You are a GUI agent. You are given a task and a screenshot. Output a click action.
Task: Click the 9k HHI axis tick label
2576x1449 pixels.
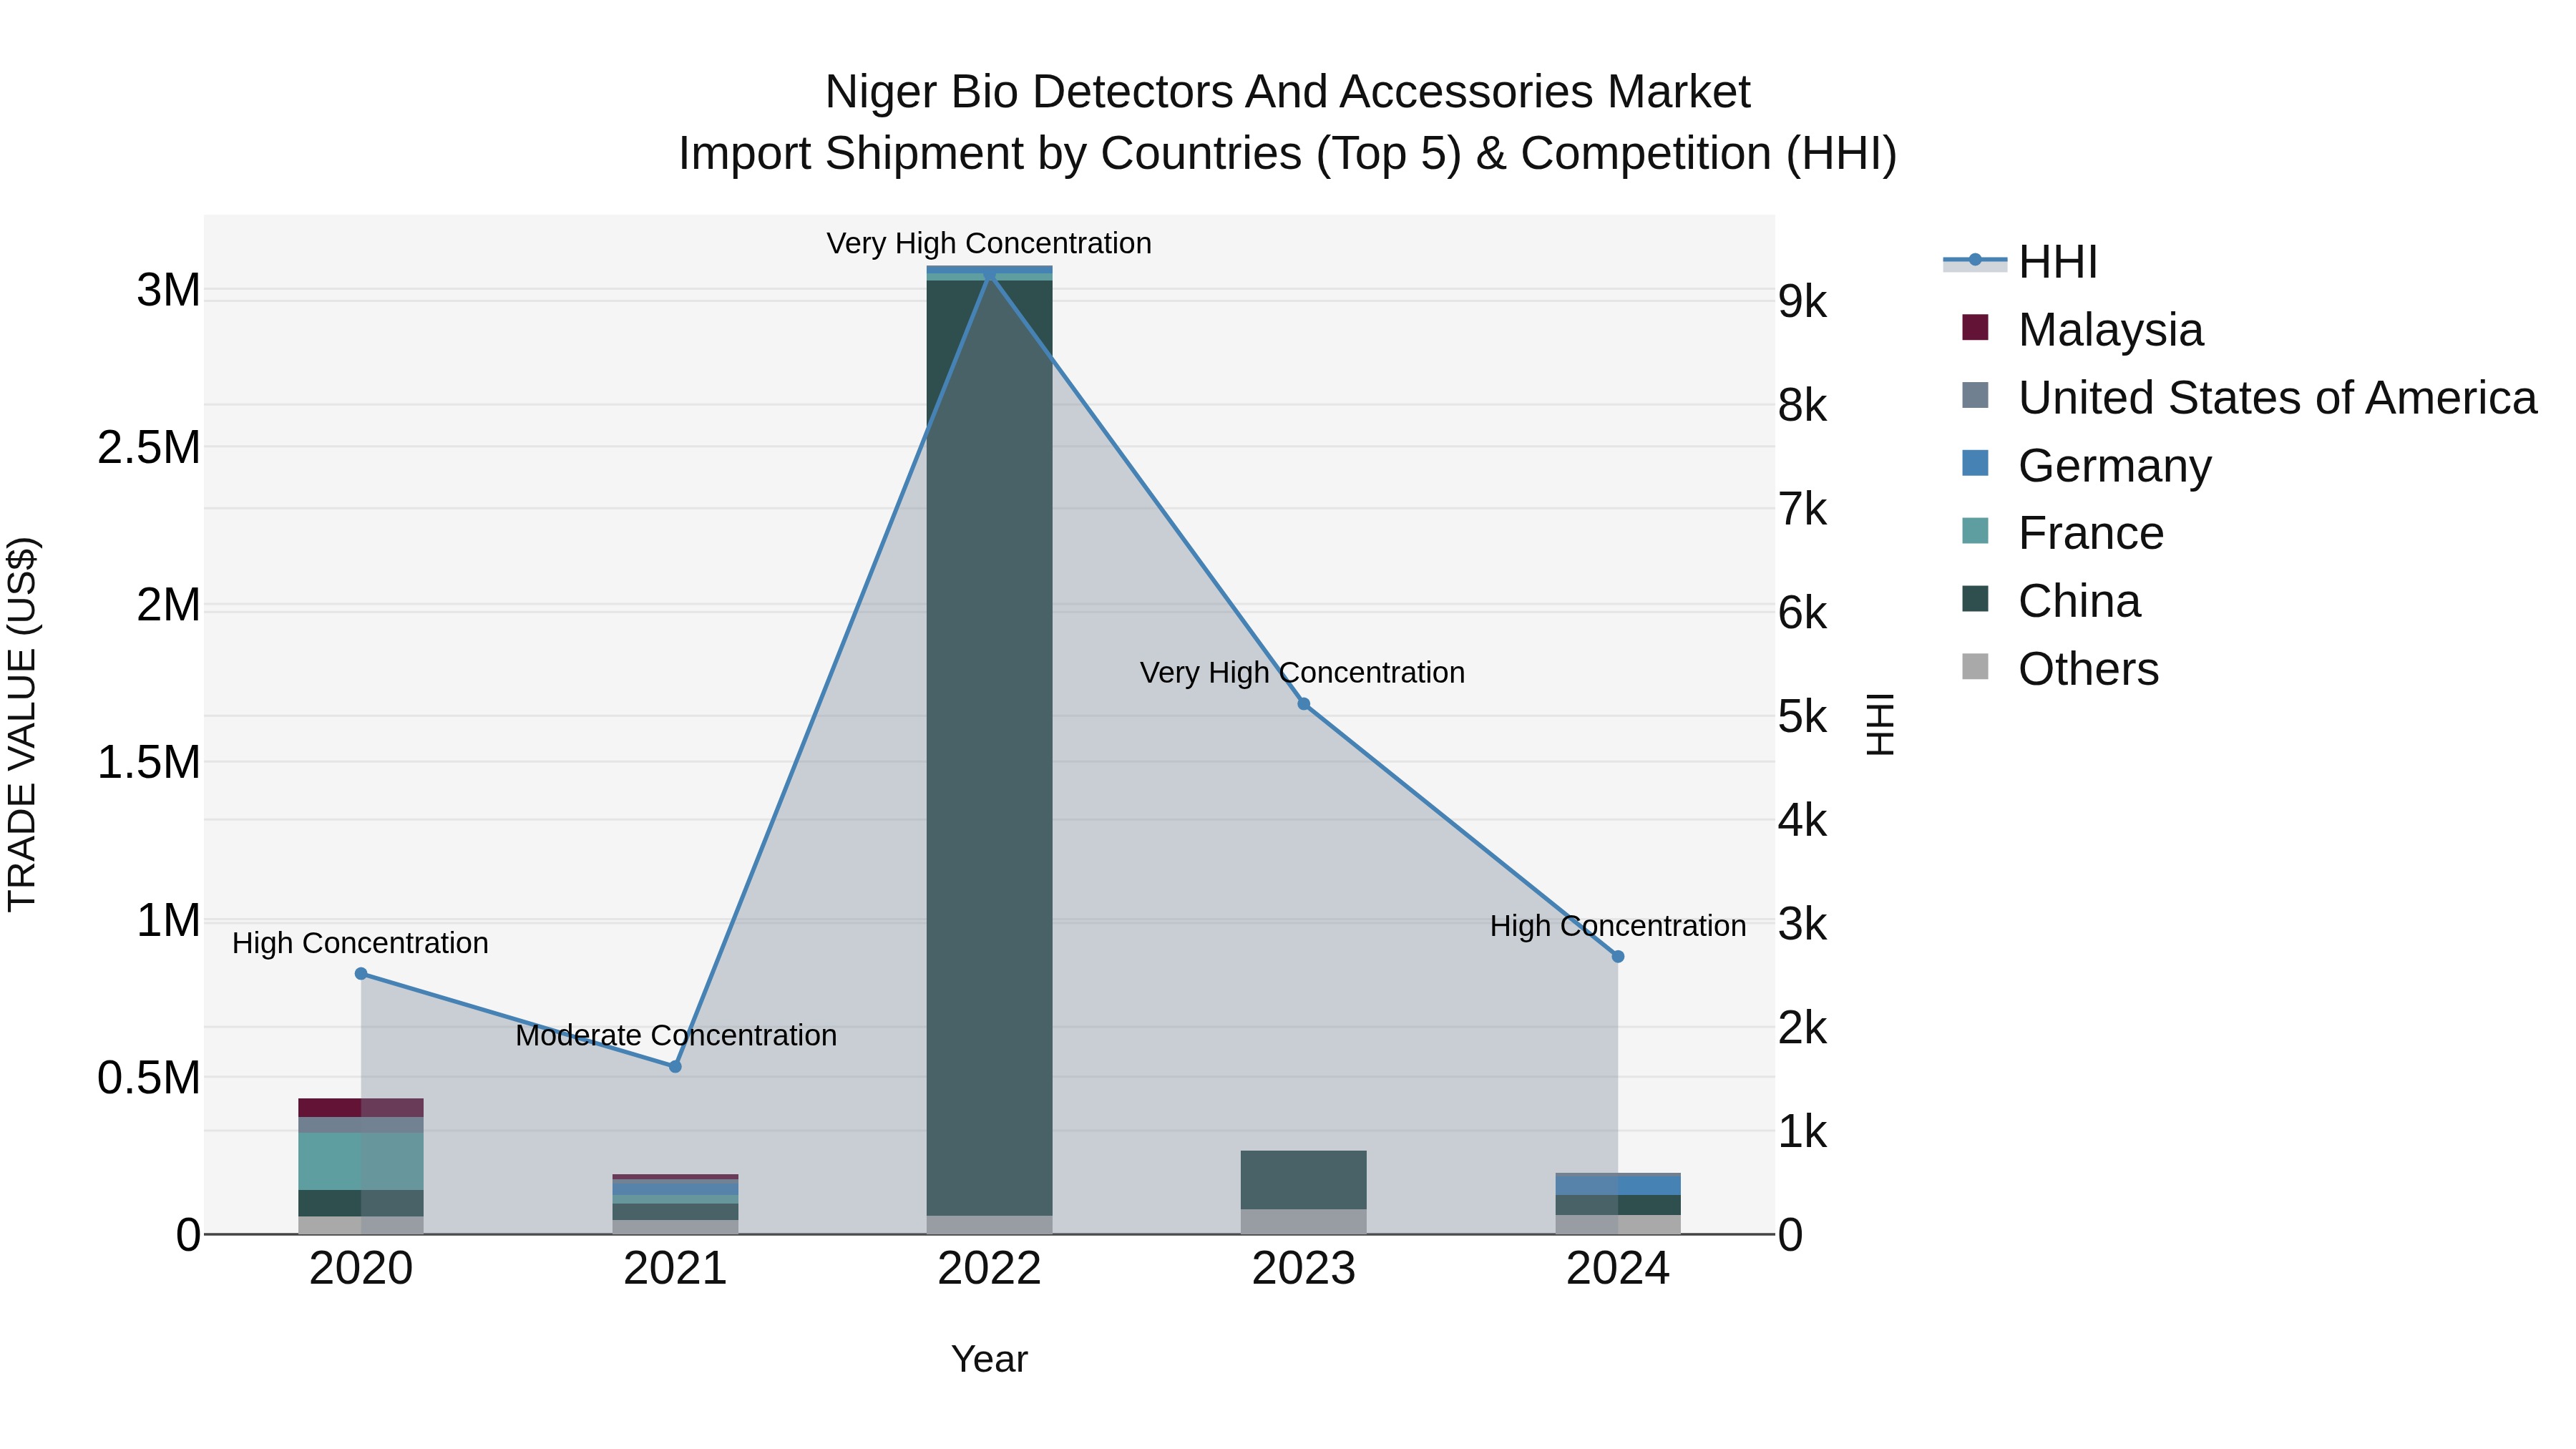pos(1803,302)
